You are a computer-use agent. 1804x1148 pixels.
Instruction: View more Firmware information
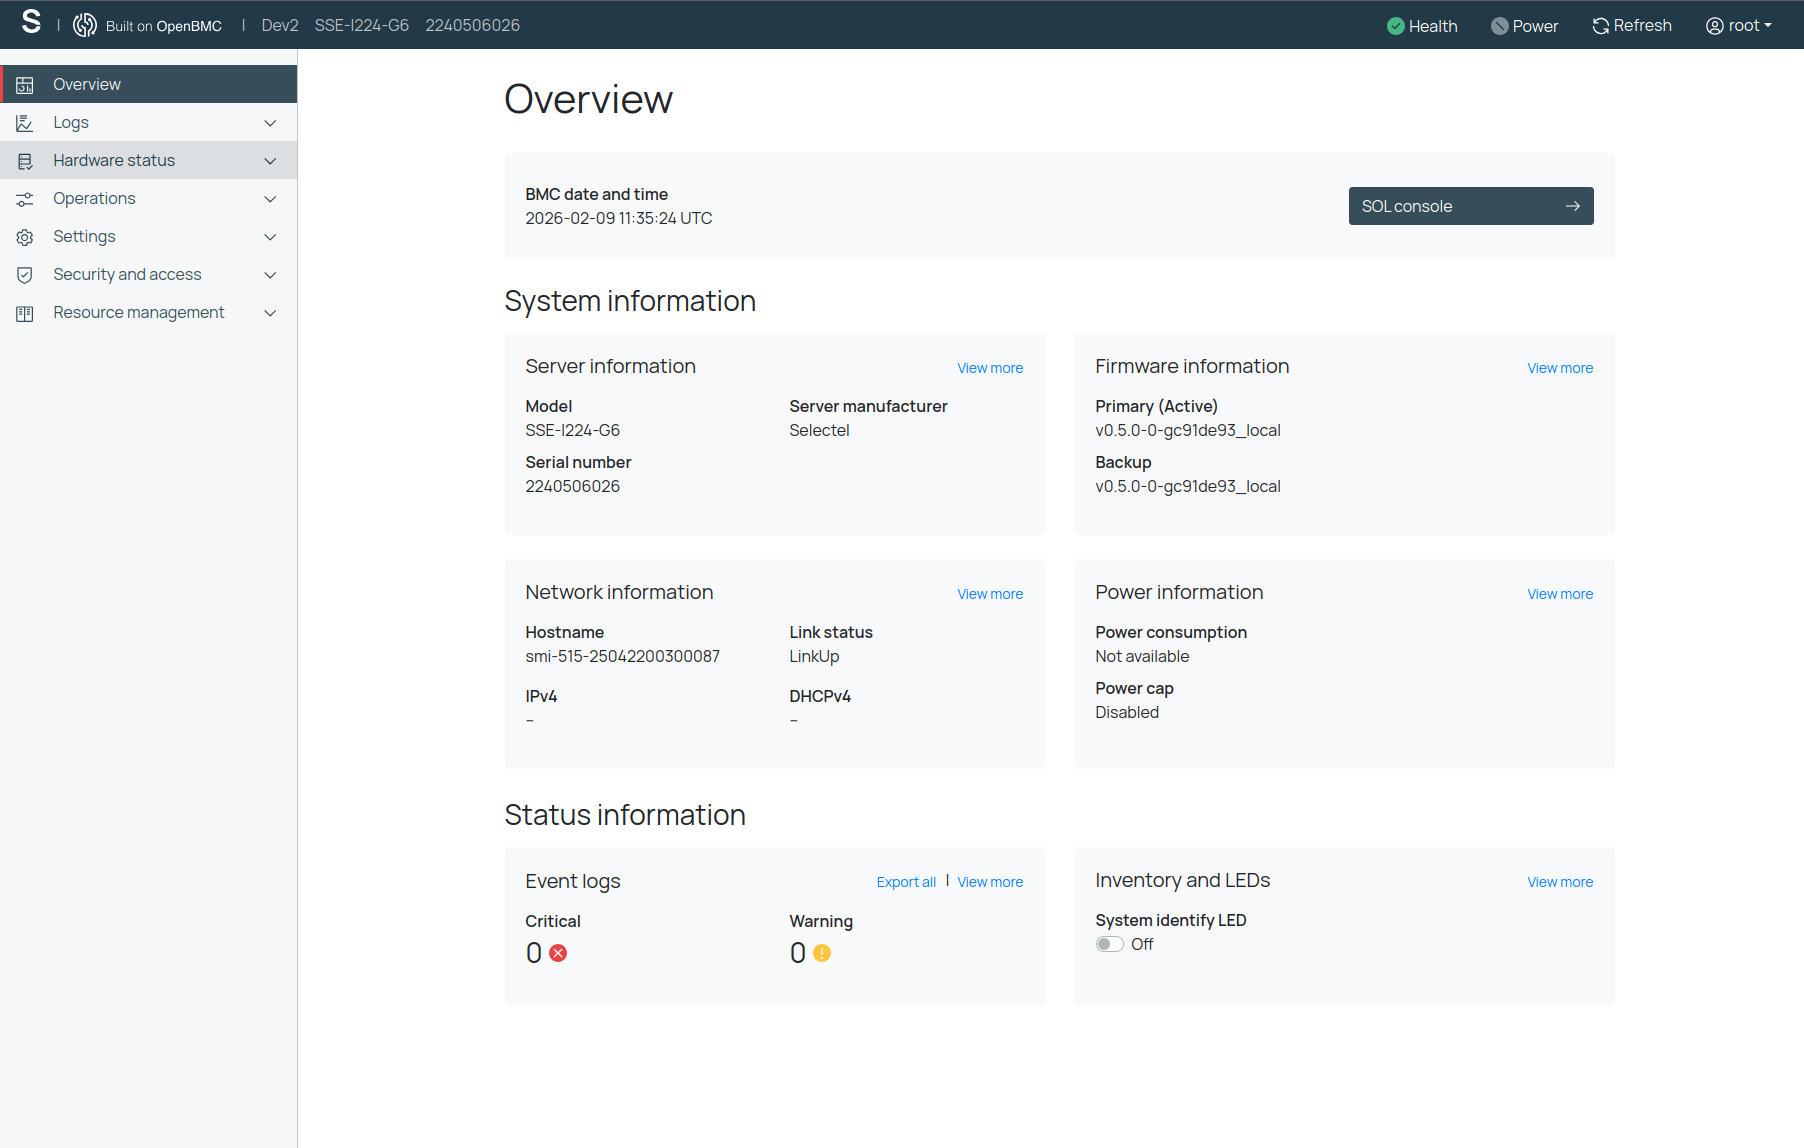pos(1559,368)
